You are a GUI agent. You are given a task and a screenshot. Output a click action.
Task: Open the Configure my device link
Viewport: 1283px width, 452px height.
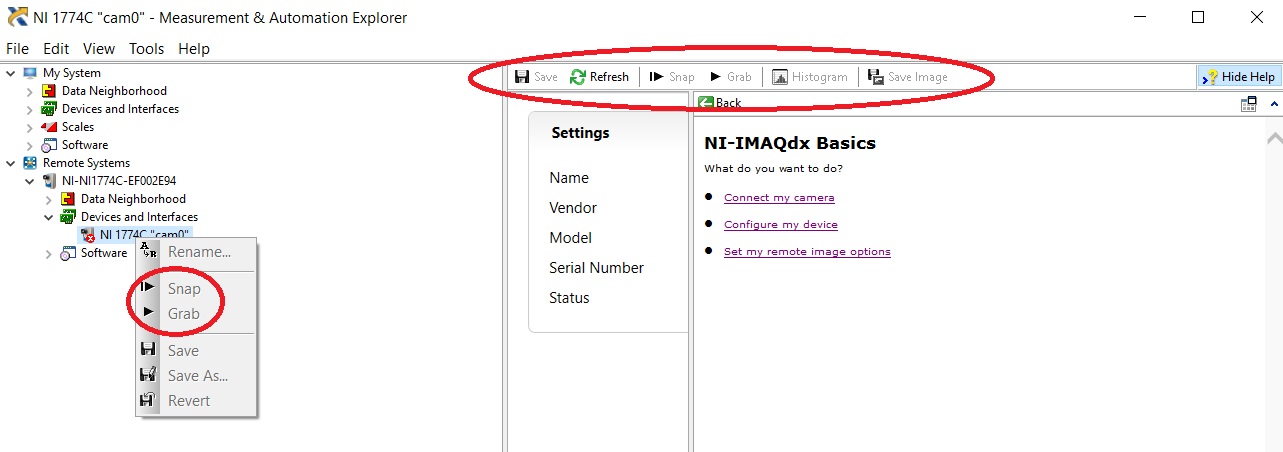pyautogui.click(x=781, y=224)
